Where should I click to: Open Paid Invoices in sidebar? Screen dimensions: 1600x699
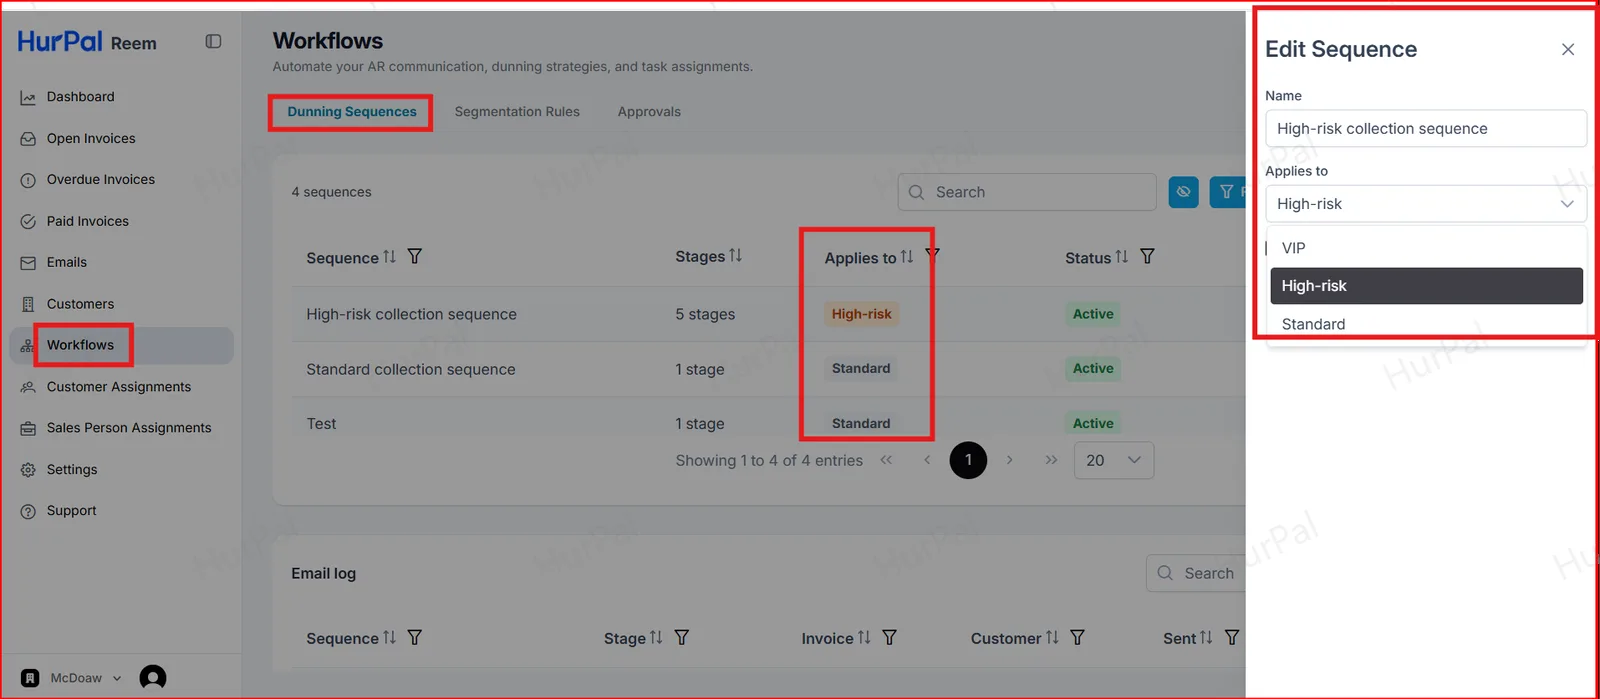87,221
